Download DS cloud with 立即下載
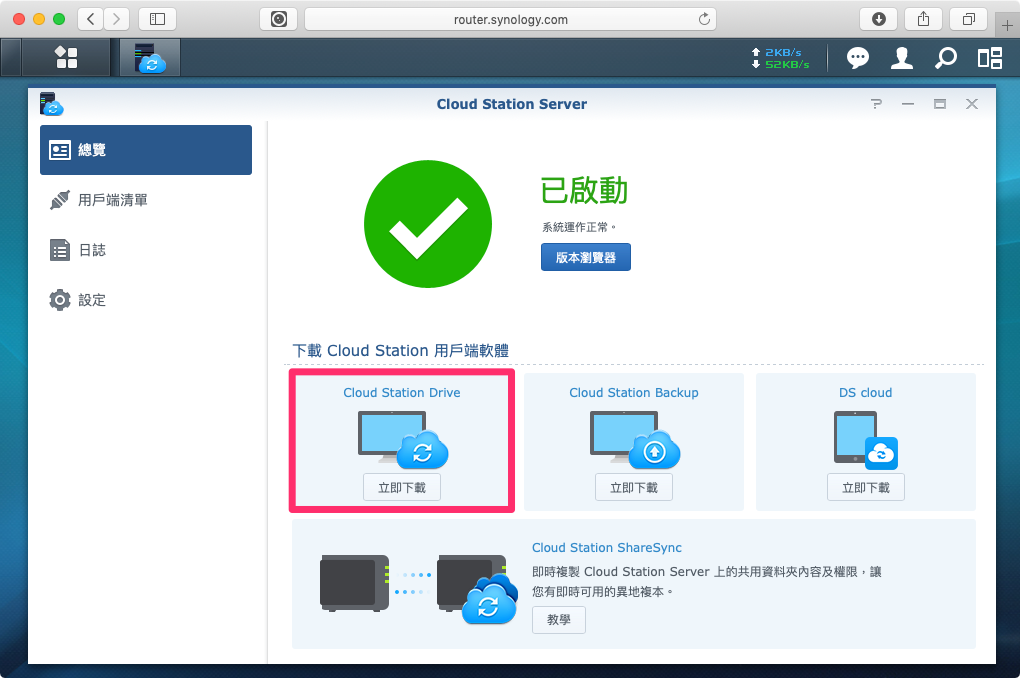 click(x=866, y=487)
